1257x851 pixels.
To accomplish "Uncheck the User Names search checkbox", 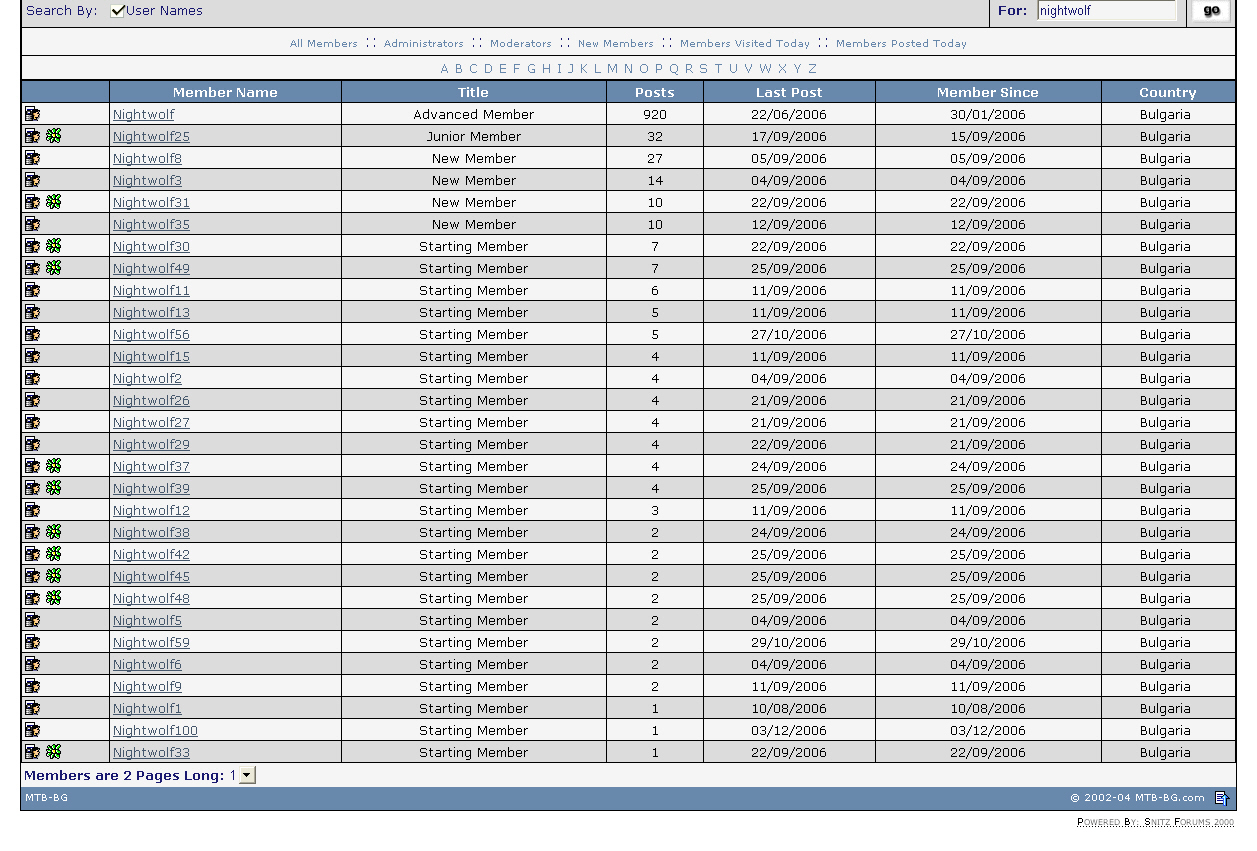I will (118, 11).
